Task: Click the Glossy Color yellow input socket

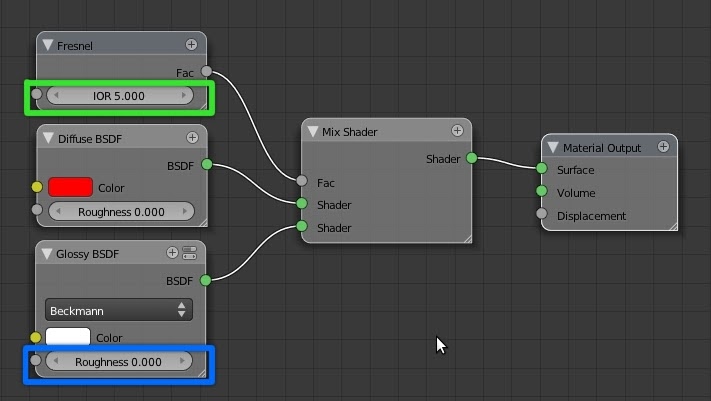Action: pos(36,337)
